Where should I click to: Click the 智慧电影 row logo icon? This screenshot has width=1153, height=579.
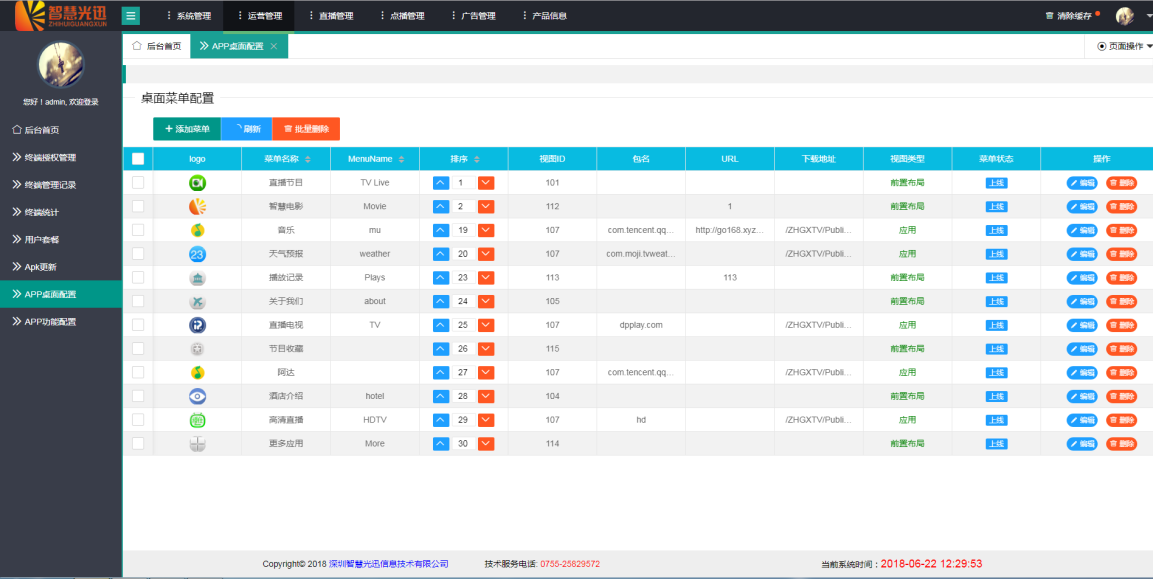pyautogui.click(x=197, y=206)
